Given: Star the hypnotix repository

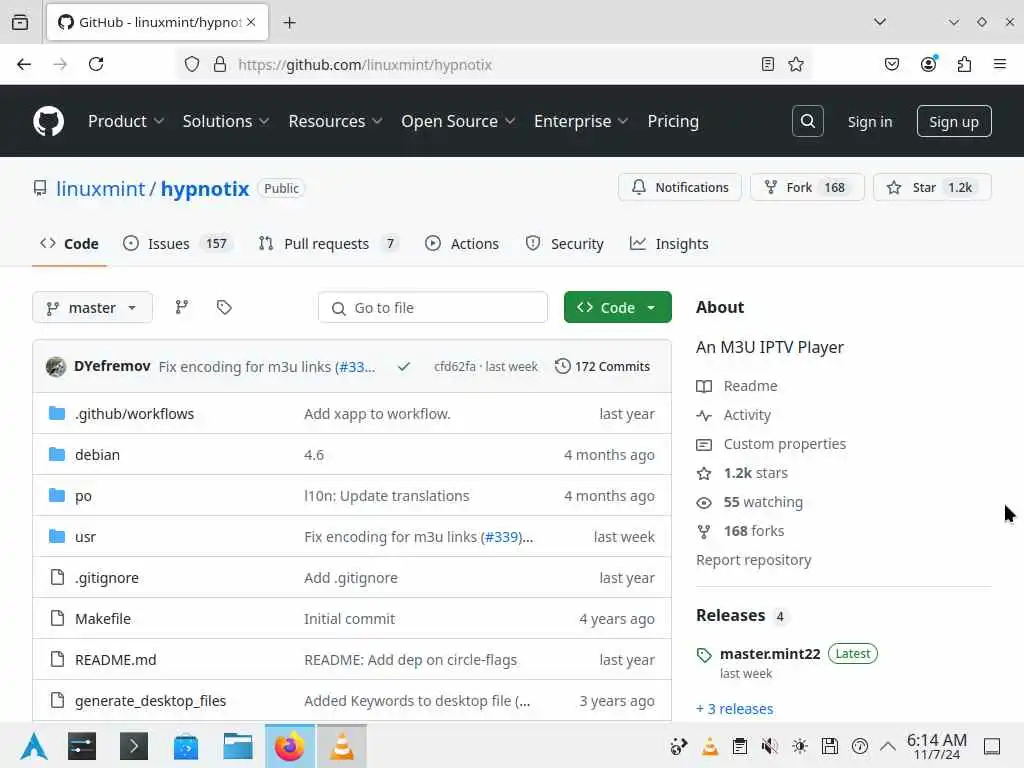Looking at the screenshot, I should pyautogui.click(x=932, y=187).
